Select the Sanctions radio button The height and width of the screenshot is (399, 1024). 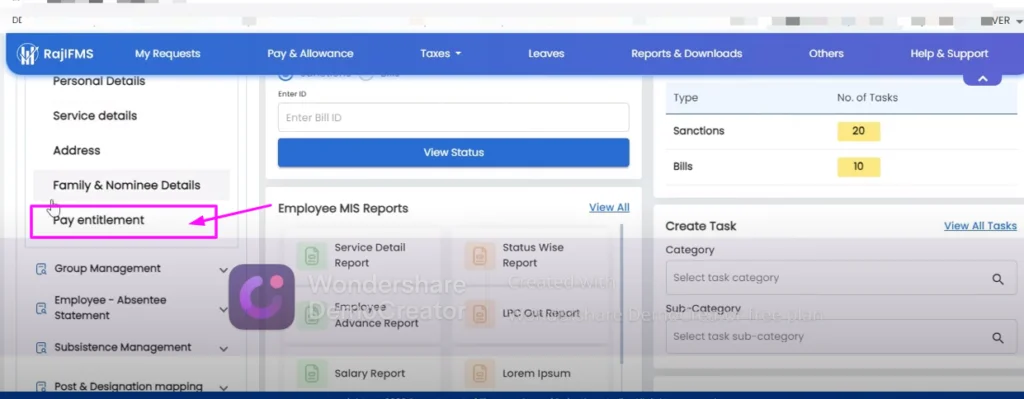tap(285, 74)
